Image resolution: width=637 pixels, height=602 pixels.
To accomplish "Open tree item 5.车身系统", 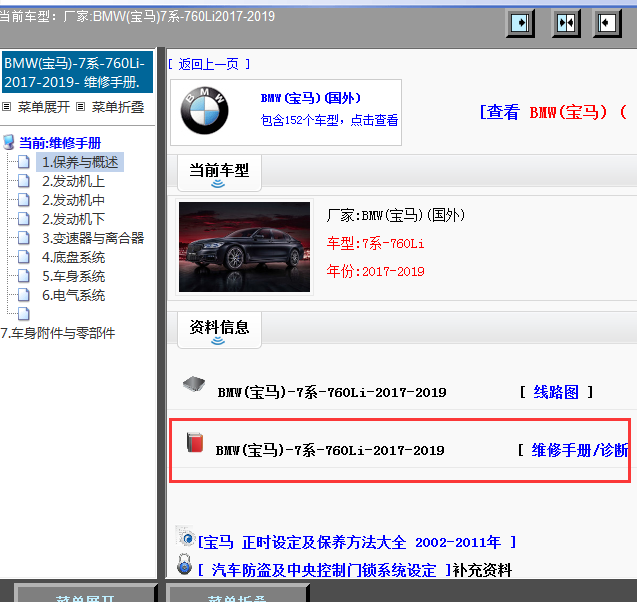I will [74, 277].
